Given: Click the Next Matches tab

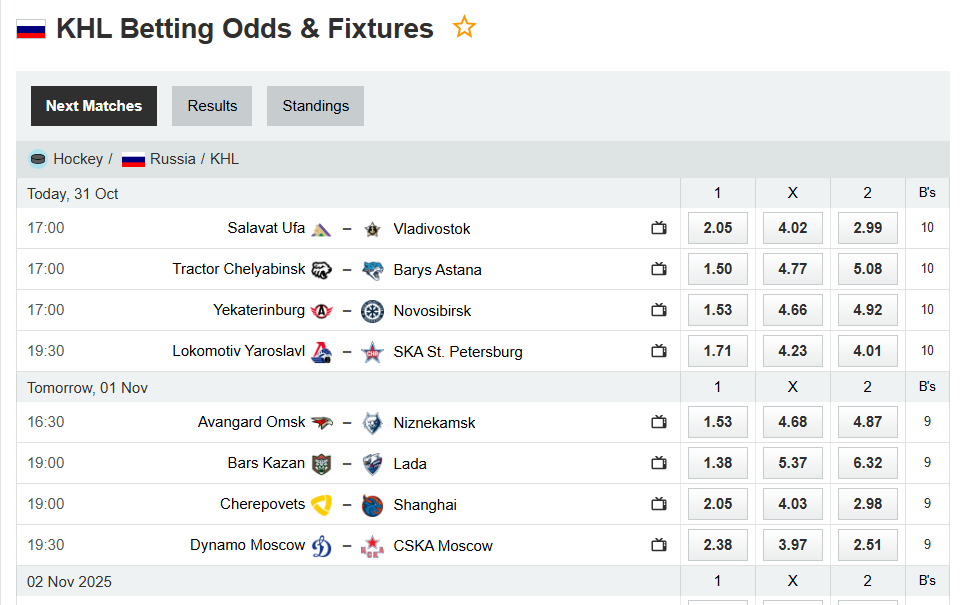Looking at the screenshot, I should pyautogui.click(x=93, y=105).
